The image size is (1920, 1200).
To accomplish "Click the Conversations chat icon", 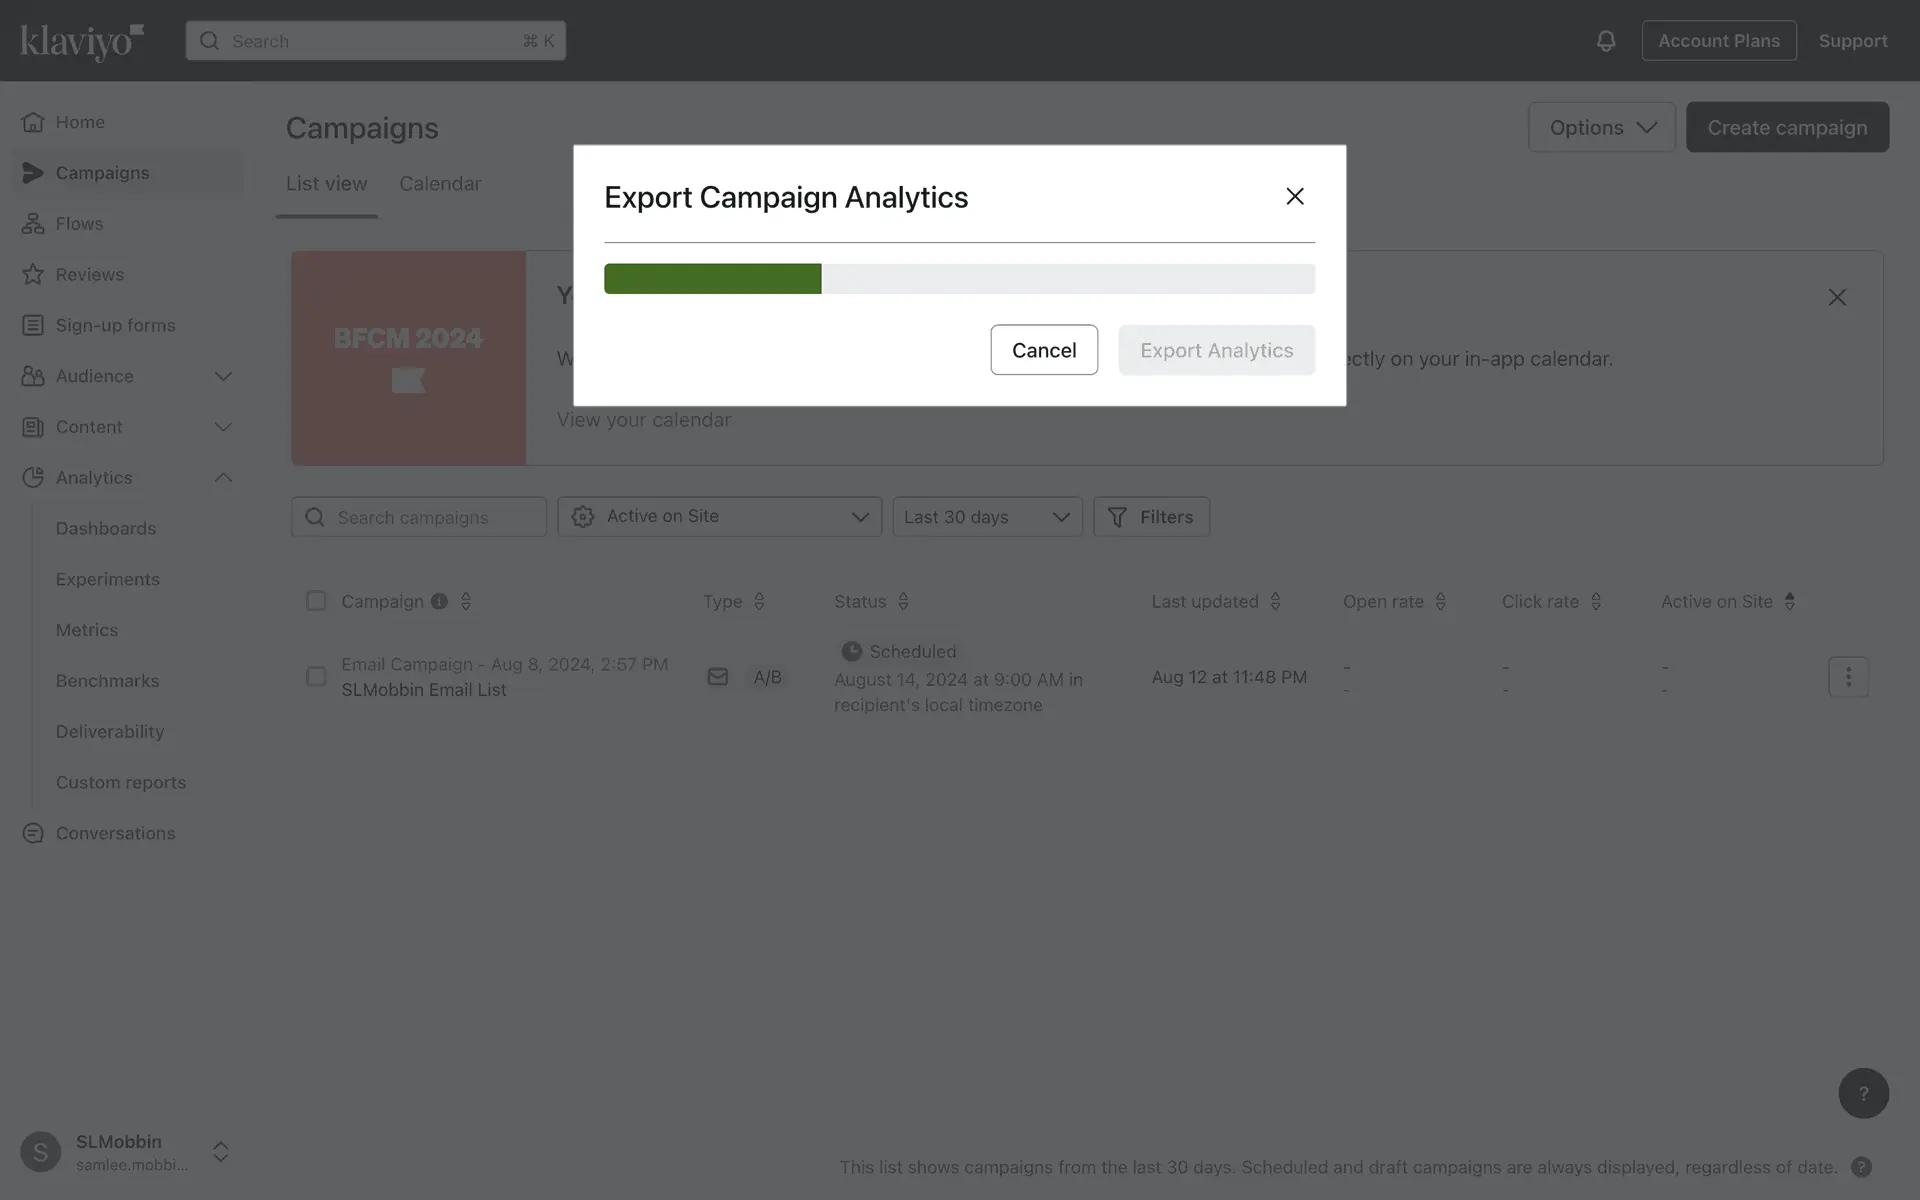I will tap(33, 833).
